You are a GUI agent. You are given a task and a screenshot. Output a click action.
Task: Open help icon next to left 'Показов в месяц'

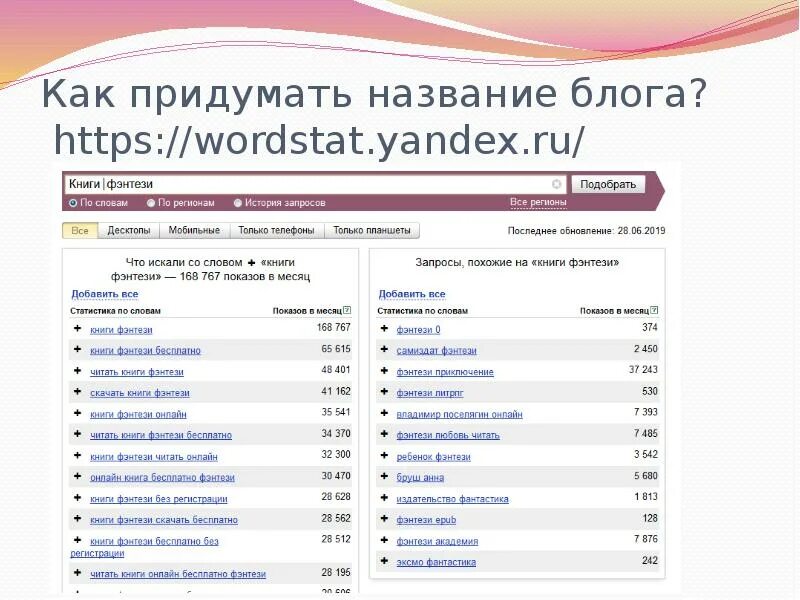(347, 310)
